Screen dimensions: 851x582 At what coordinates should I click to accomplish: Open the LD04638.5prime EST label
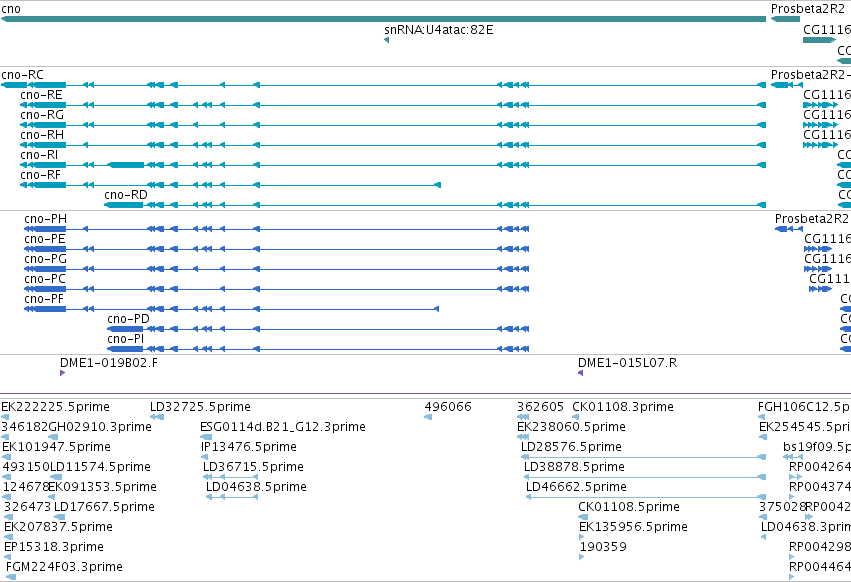point(256,486)
